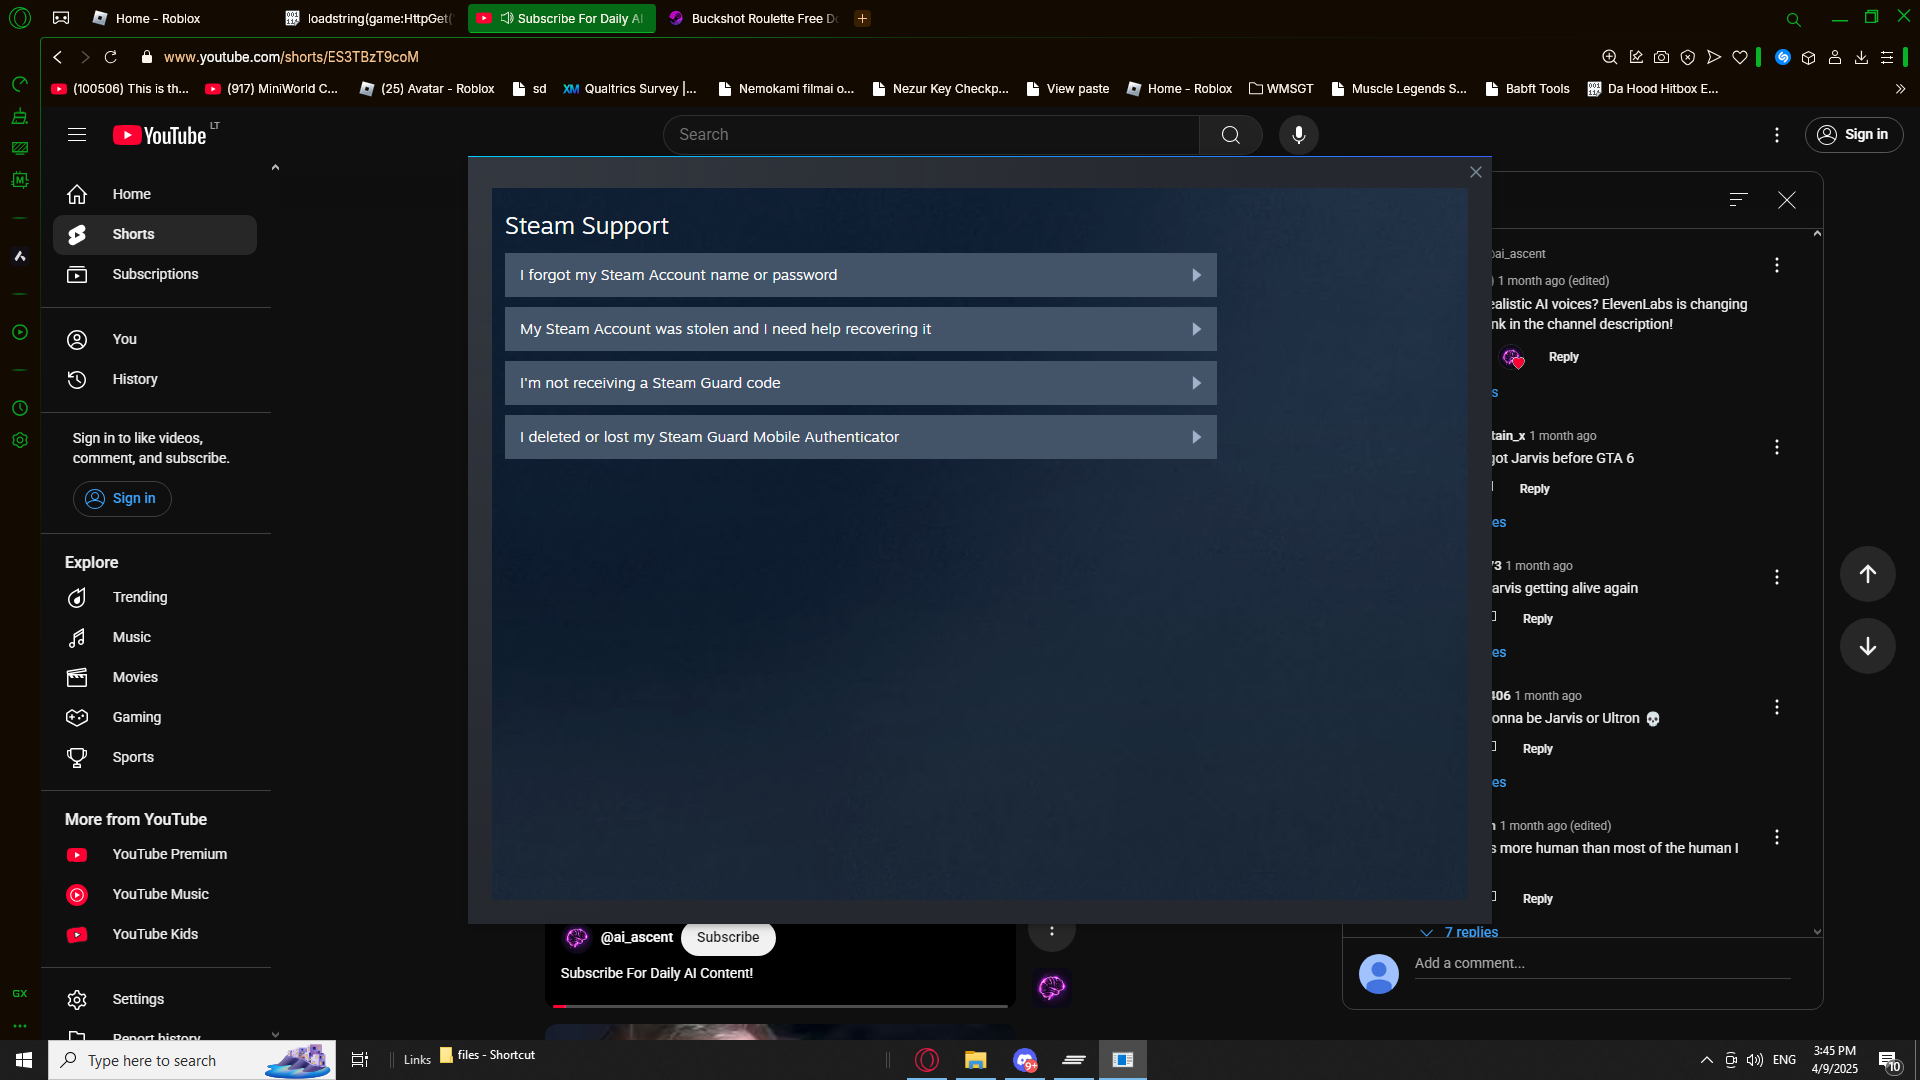Open the browser zoom magnifier in address bar
Screen dimensions: 1920x1080
(1610, 57)
